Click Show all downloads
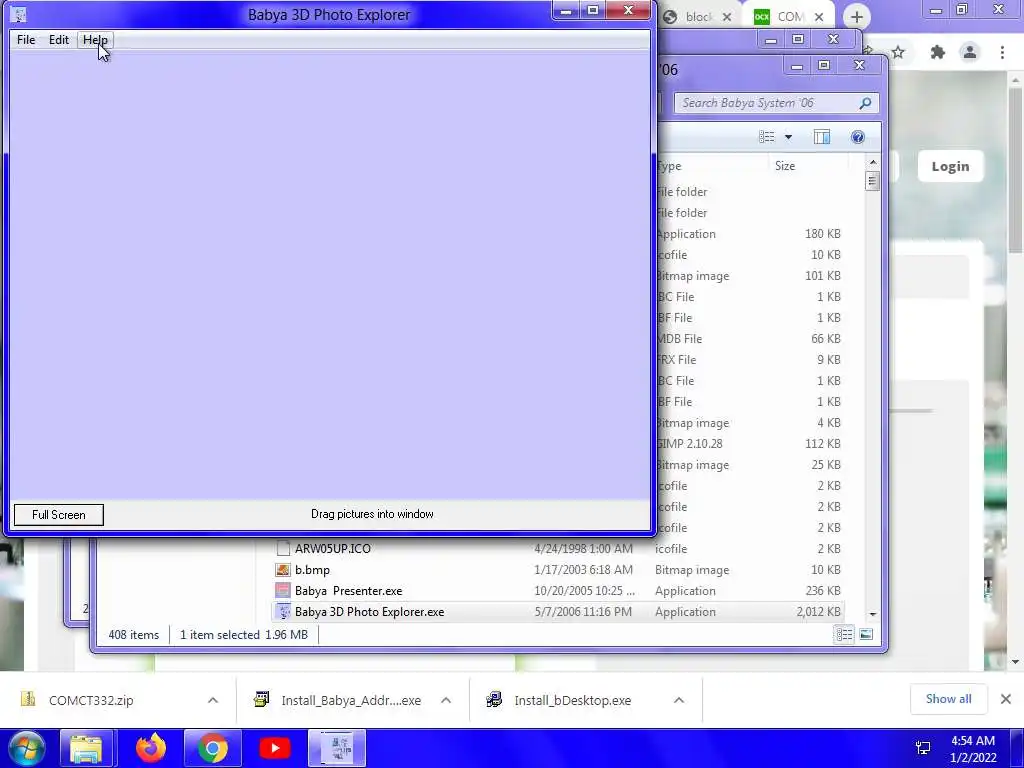The width and height of the screenshot is (1024, 768). point(948,699)
